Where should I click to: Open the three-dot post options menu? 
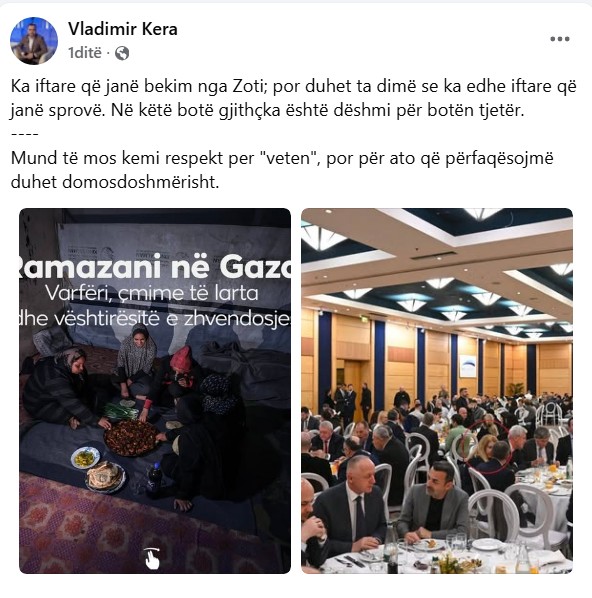click(560, 39)
